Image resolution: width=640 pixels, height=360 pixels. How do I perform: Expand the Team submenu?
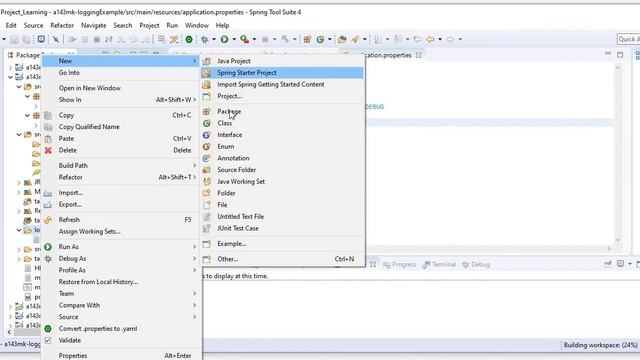[122, 293]
